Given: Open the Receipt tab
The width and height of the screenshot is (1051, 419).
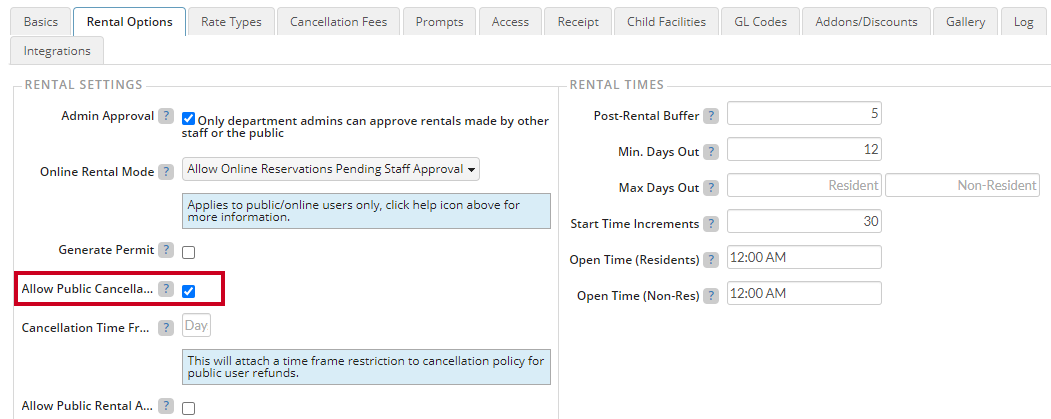Looking at the screenshot, I should [x=578, y=21].
